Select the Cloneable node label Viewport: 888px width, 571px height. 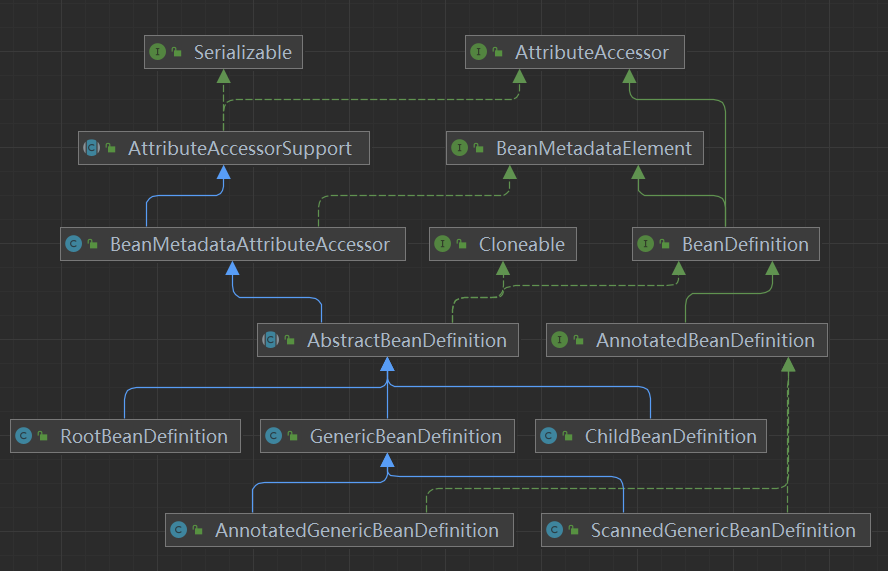coord(522,244)
